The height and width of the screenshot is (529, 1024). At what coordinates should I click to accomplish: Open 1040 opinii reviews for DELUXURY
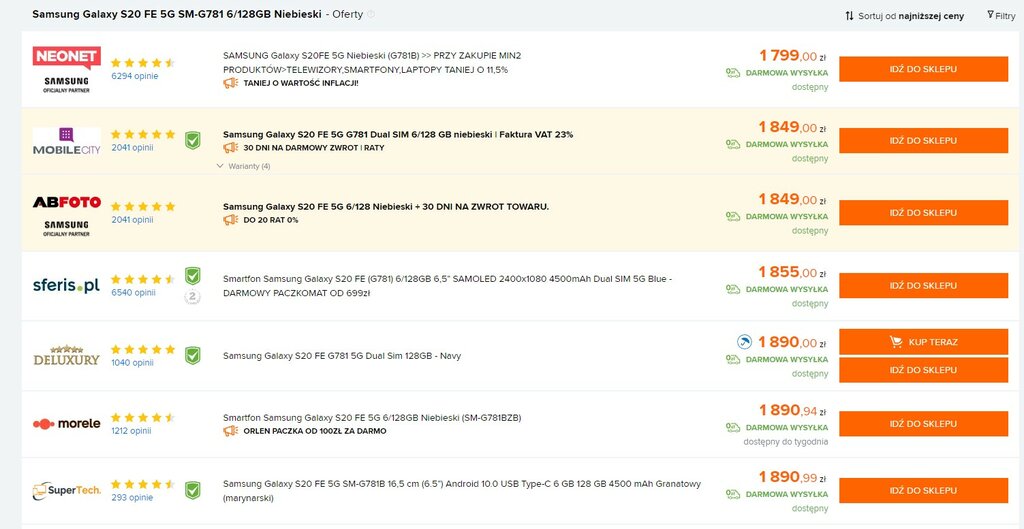point(132,362)
